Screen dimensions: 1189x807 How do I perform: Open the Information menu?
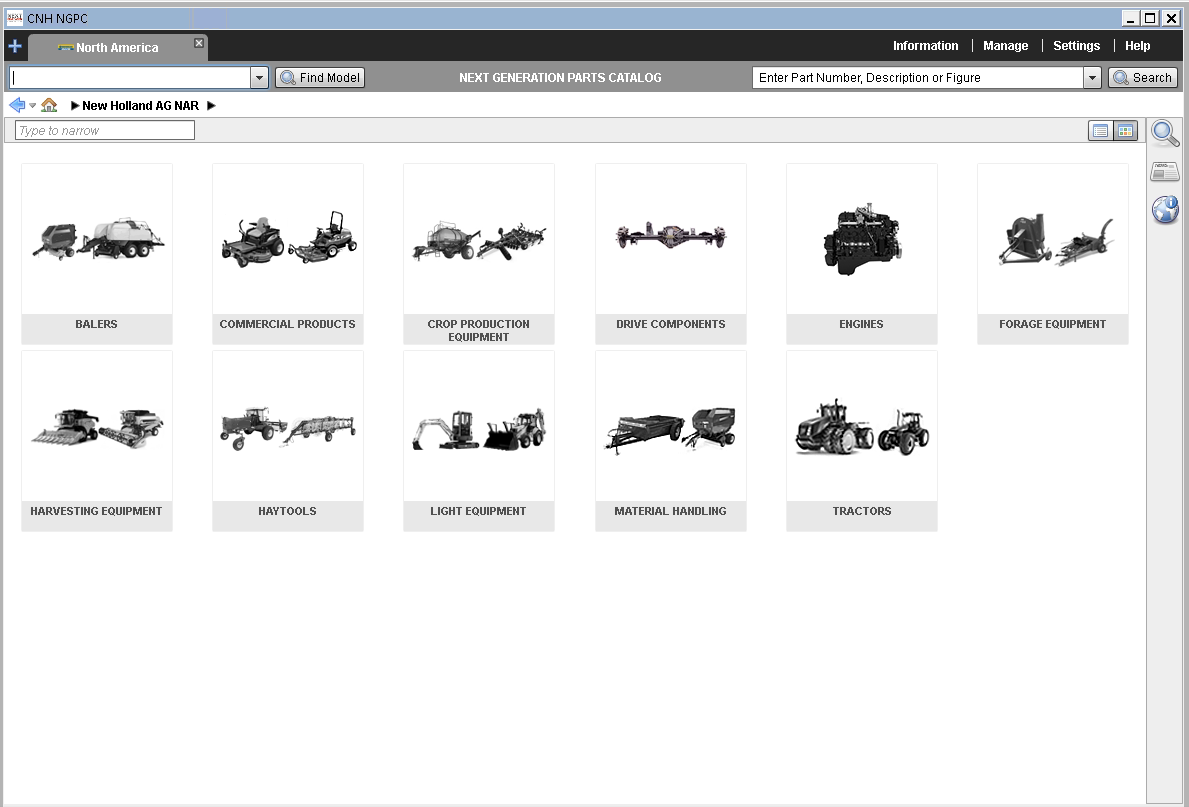coord(925,46)
